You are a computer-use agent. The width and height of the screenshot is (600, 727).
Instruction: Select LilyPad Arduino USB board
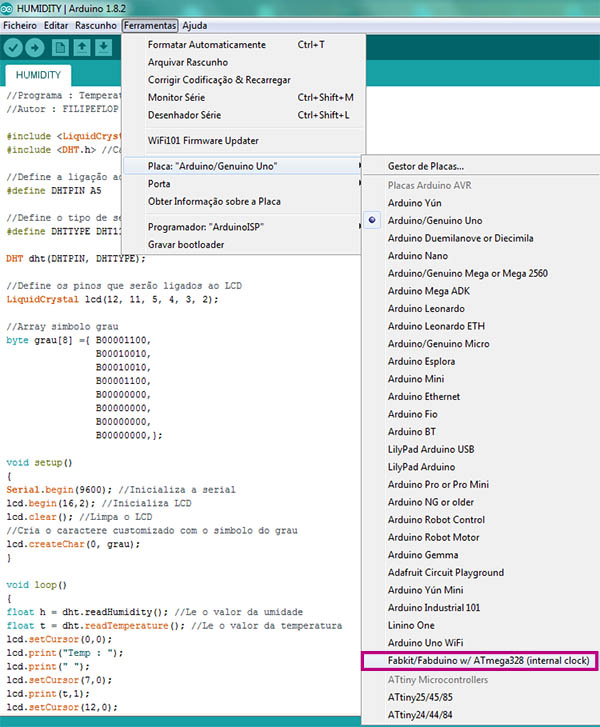pyautogui.click(x=480, y=450)
